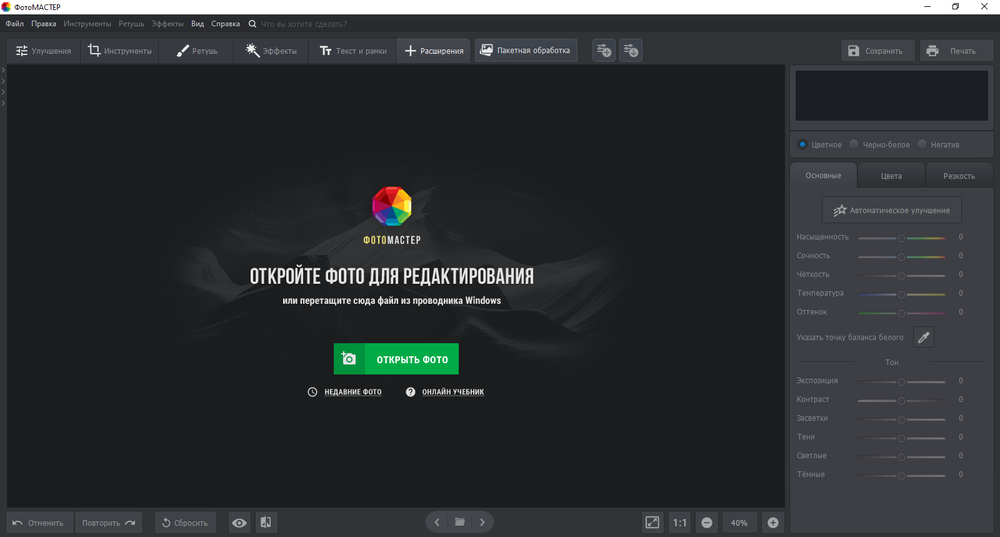Go to next photo with right arrow
The height and width of the screenshot is (537, 1000).
coord(482,522)
